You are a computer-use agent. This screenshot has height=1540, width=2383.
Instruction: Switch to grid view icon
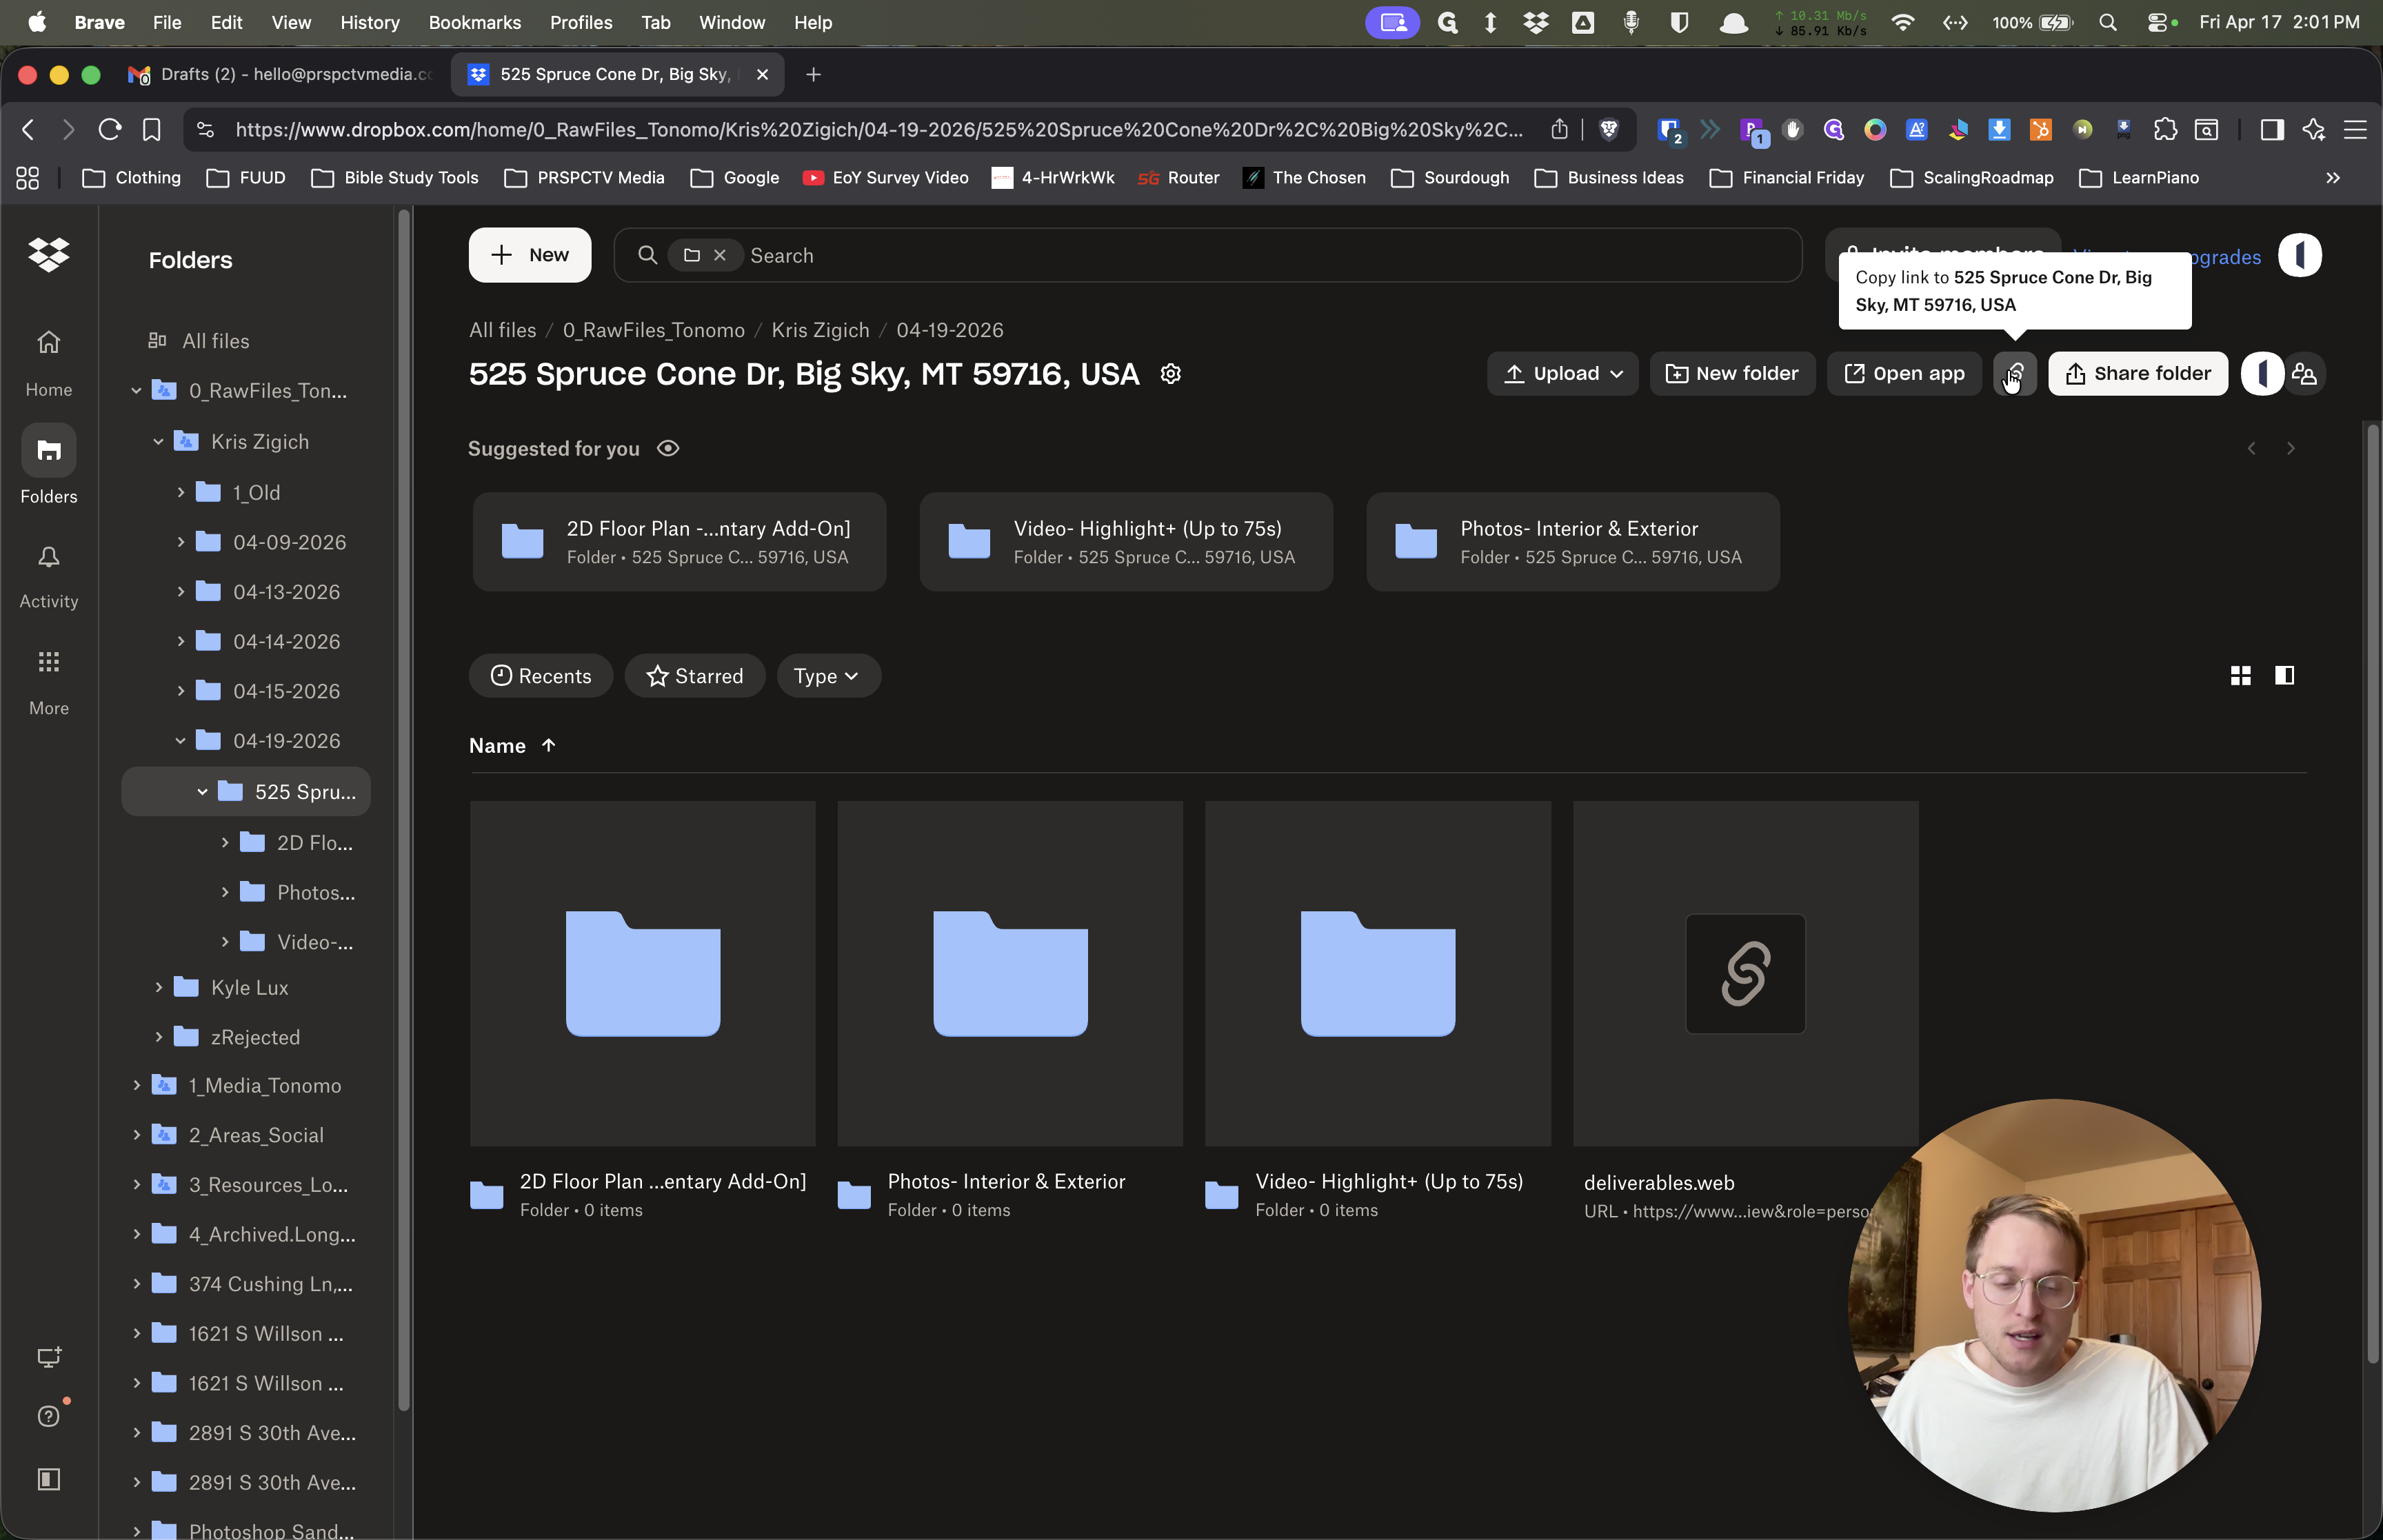(x=2240, y=676)
